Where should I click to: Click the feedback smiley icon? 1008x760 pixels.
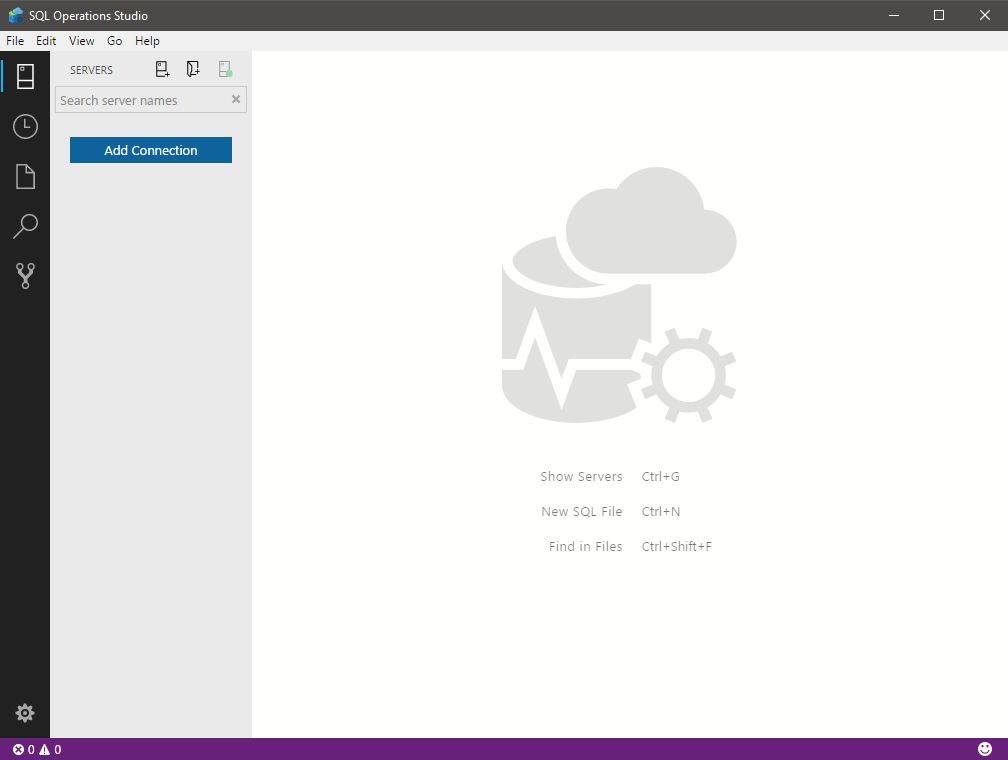point(985,748)
